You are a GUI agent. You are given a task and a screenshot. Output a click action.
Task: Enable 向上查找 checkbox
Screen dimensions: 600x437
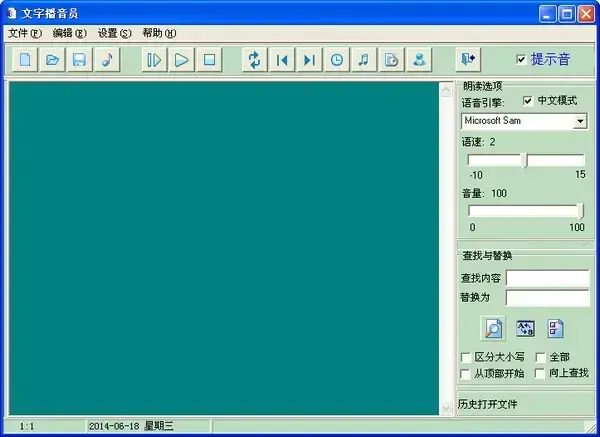tap(540, 373)
